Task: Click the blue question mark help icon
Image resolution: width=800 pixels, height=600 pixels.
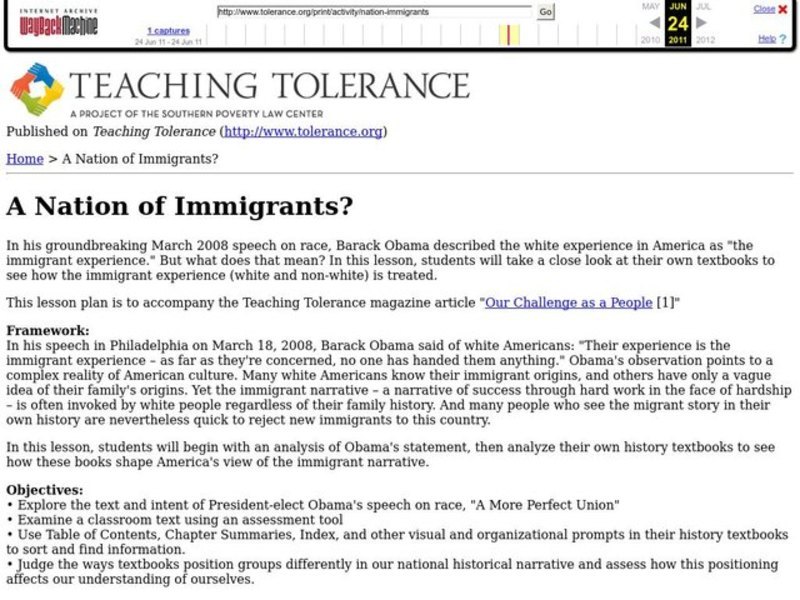Action: click(x=783, y=39)
